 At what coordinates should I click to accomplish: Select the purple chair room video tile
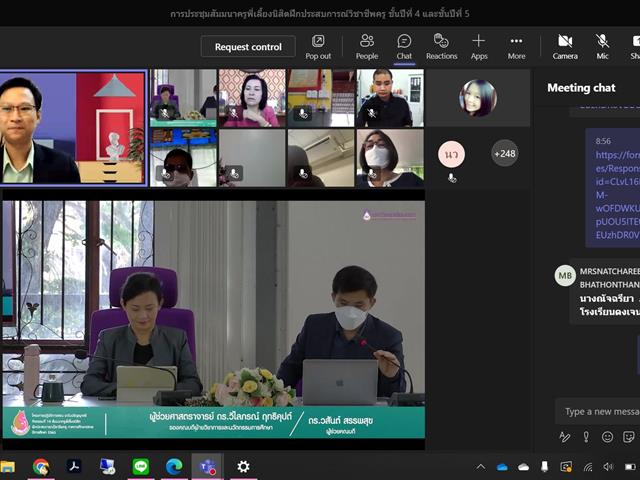183,98
